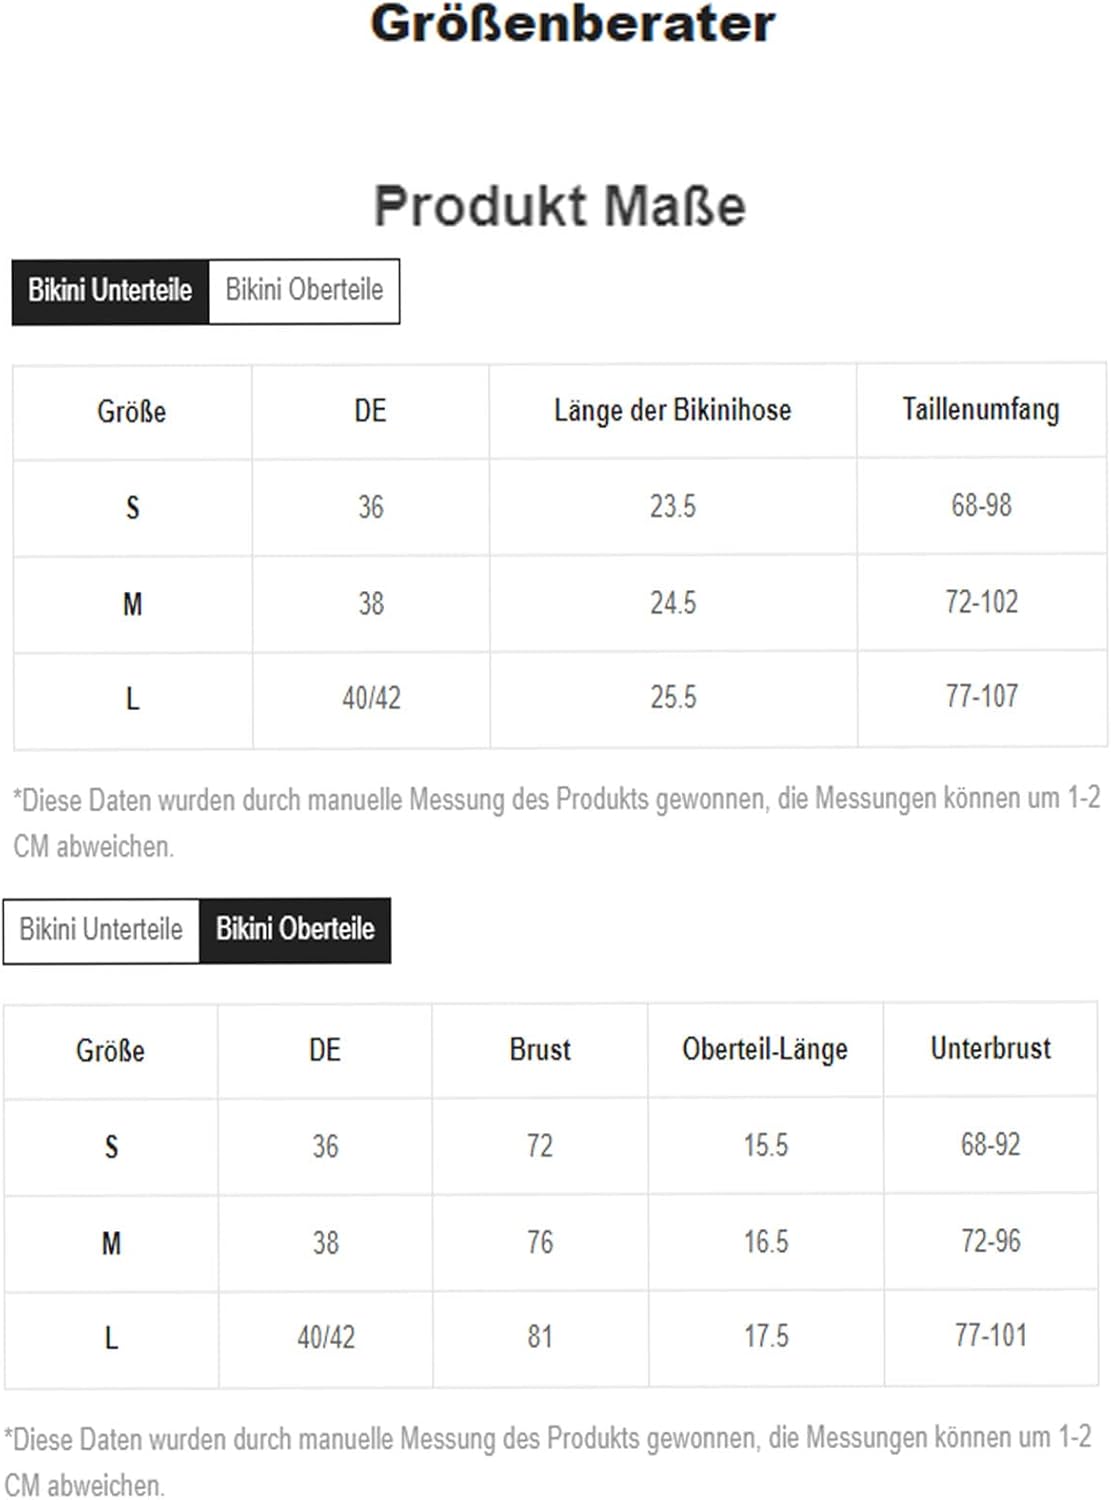Click the Produkt Maße title

point(560,206)
